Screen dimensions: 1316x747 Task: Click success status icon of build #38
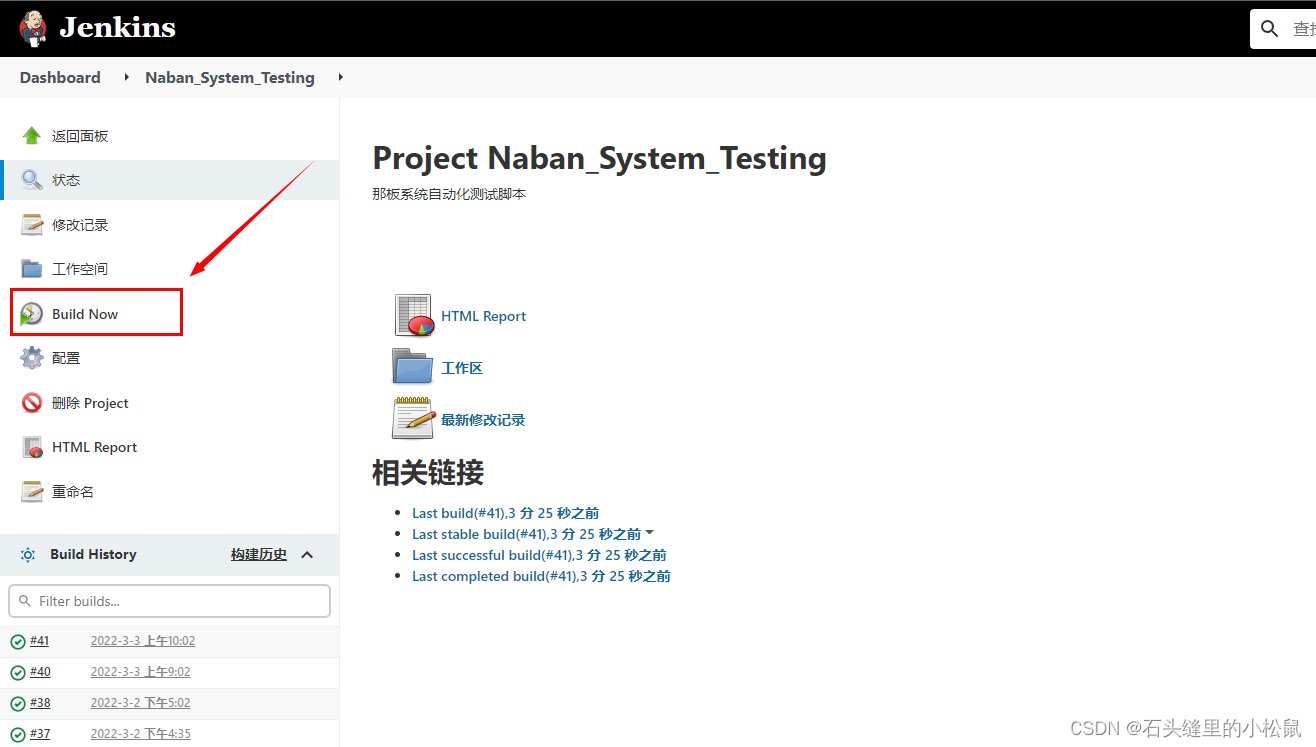coord(18,704)
